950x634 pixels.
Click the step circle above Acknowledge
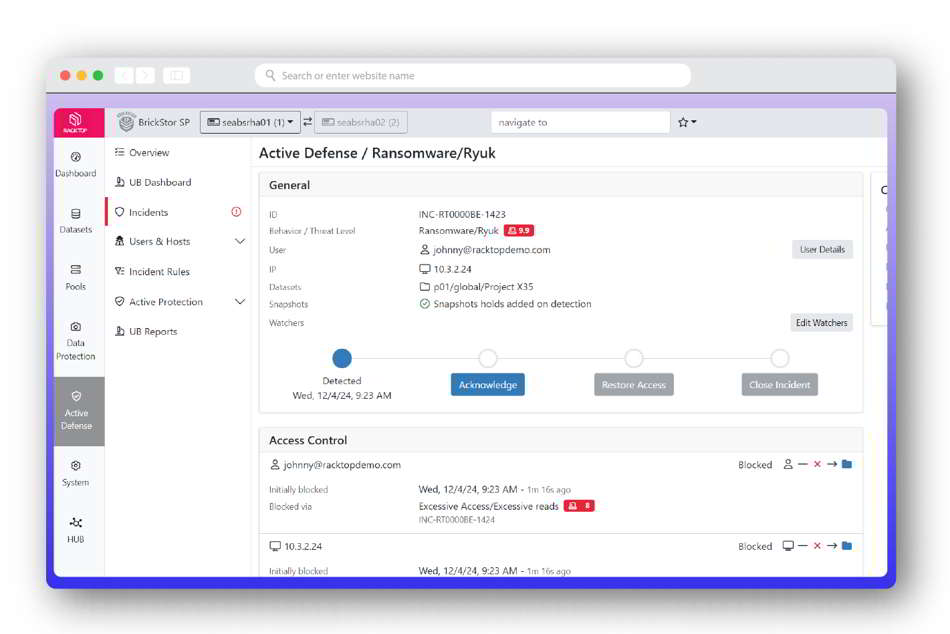coord(488,358)
